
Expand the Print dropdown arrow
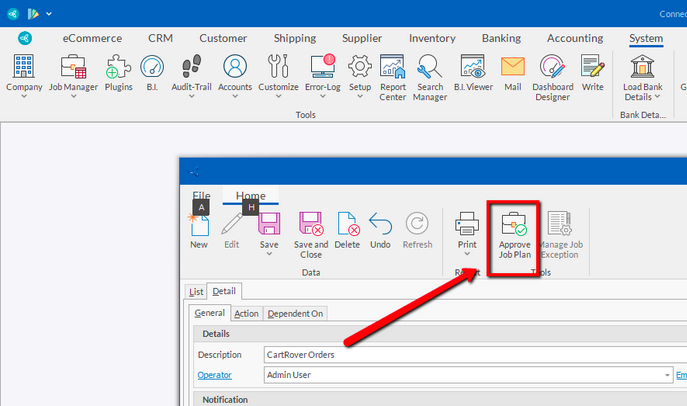467,254
